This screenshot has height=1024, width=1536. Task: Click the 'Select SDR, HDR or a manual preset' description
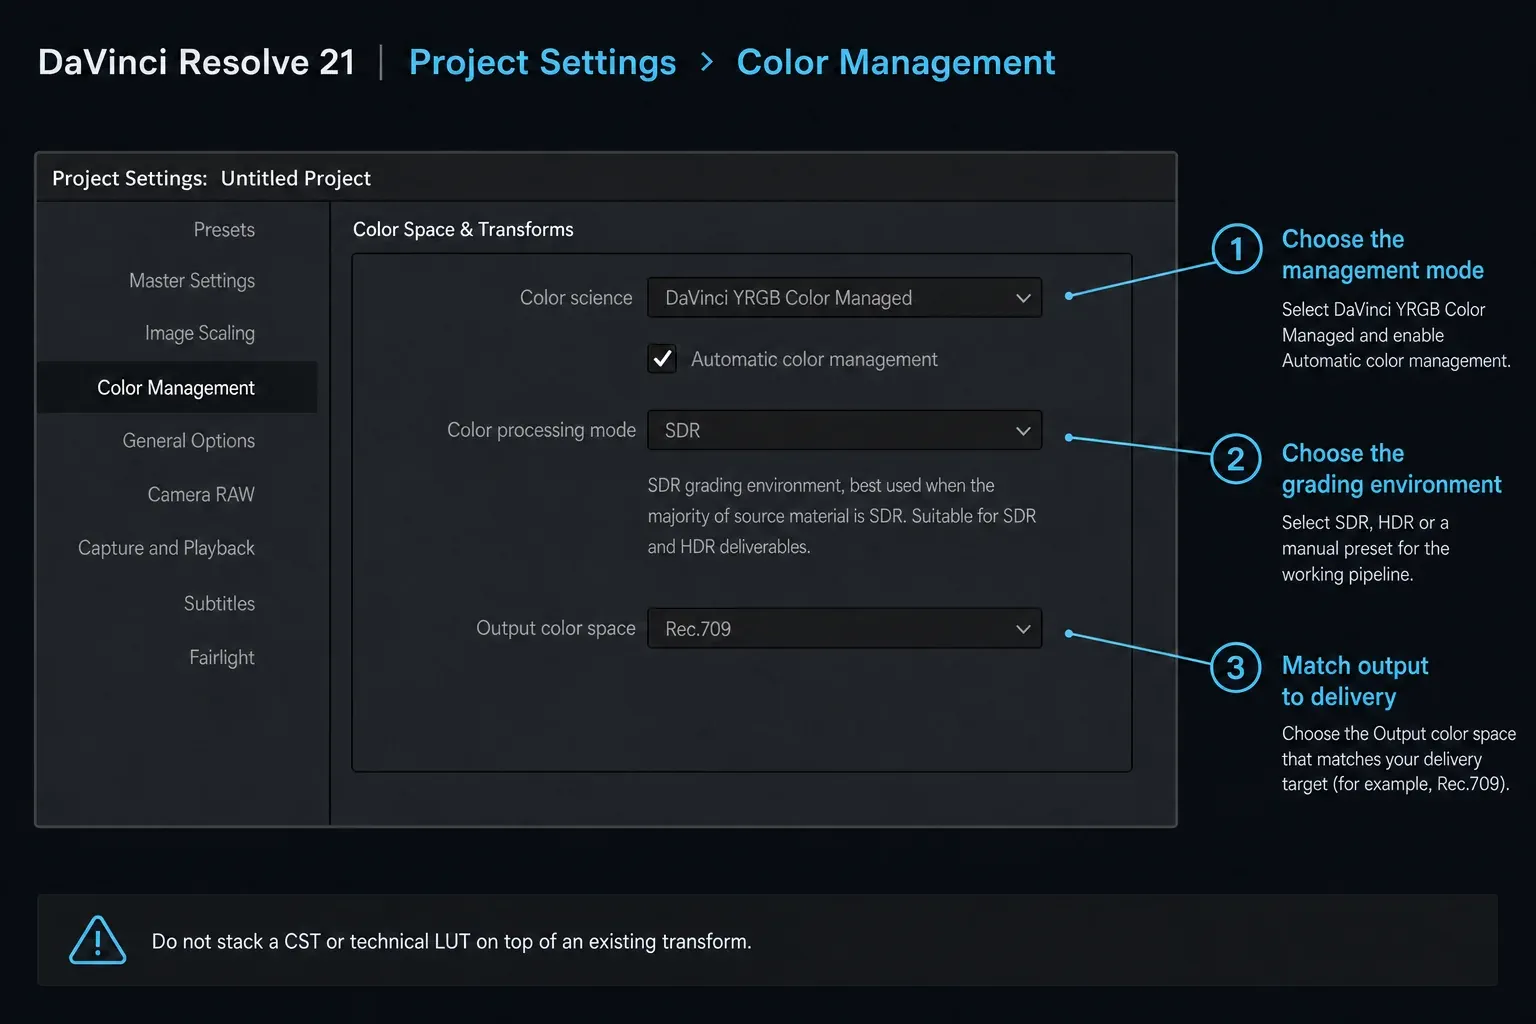(1366, 548)
